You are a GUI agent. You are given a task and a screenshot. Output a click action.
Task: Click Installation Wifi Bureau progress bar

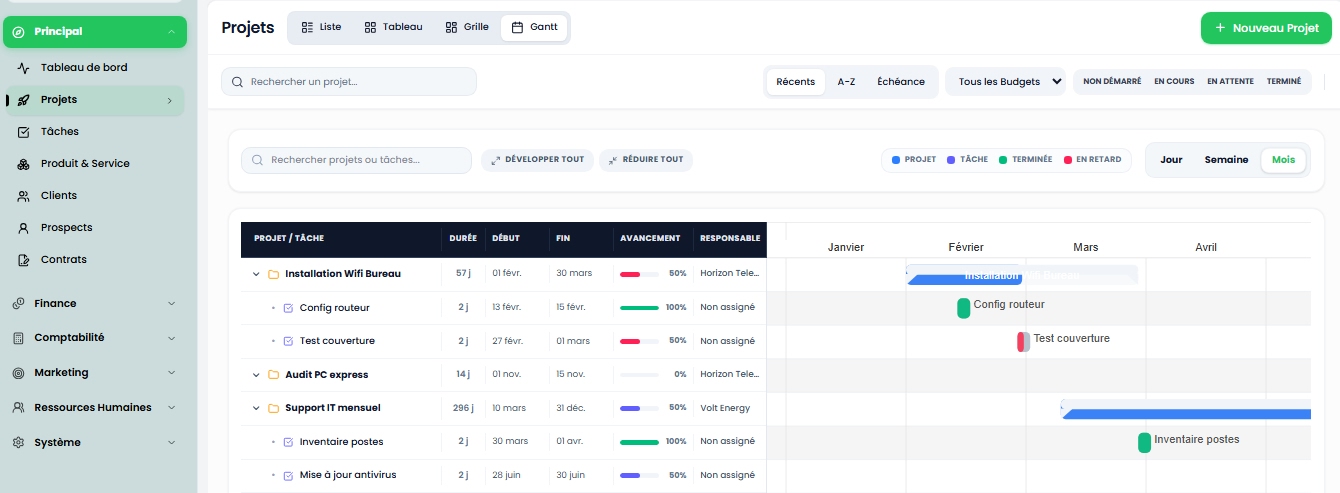(639, 274)
